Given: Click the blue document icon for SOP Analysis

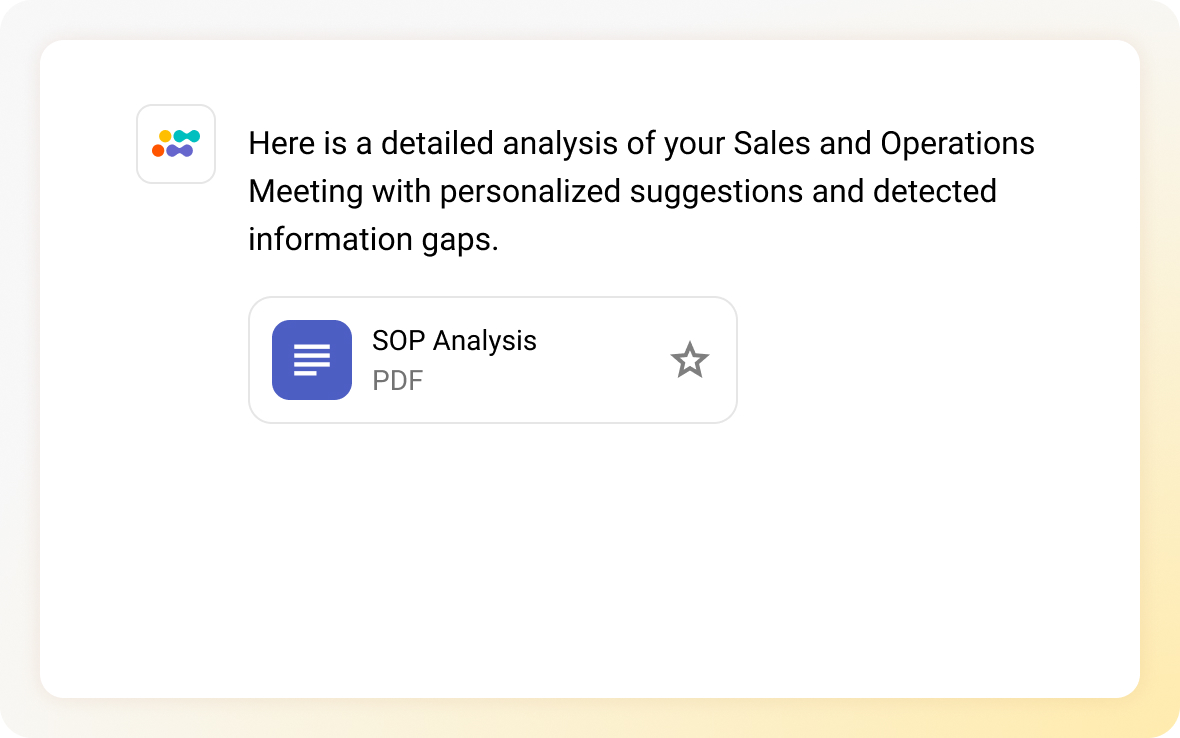Looking at the screenshot, I should (x=312, y=360).
